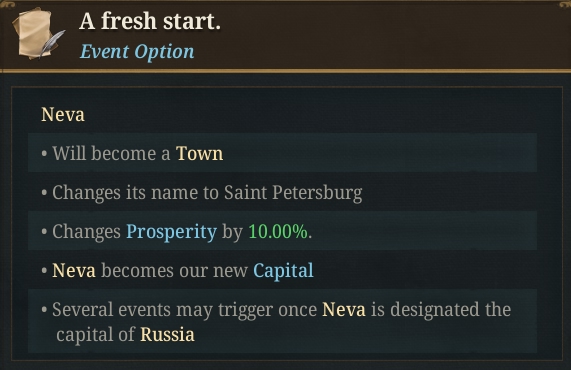The height and width of the screenshot is (370, 571).
Task: Open the Capital concept link
Action: point(283,271)
